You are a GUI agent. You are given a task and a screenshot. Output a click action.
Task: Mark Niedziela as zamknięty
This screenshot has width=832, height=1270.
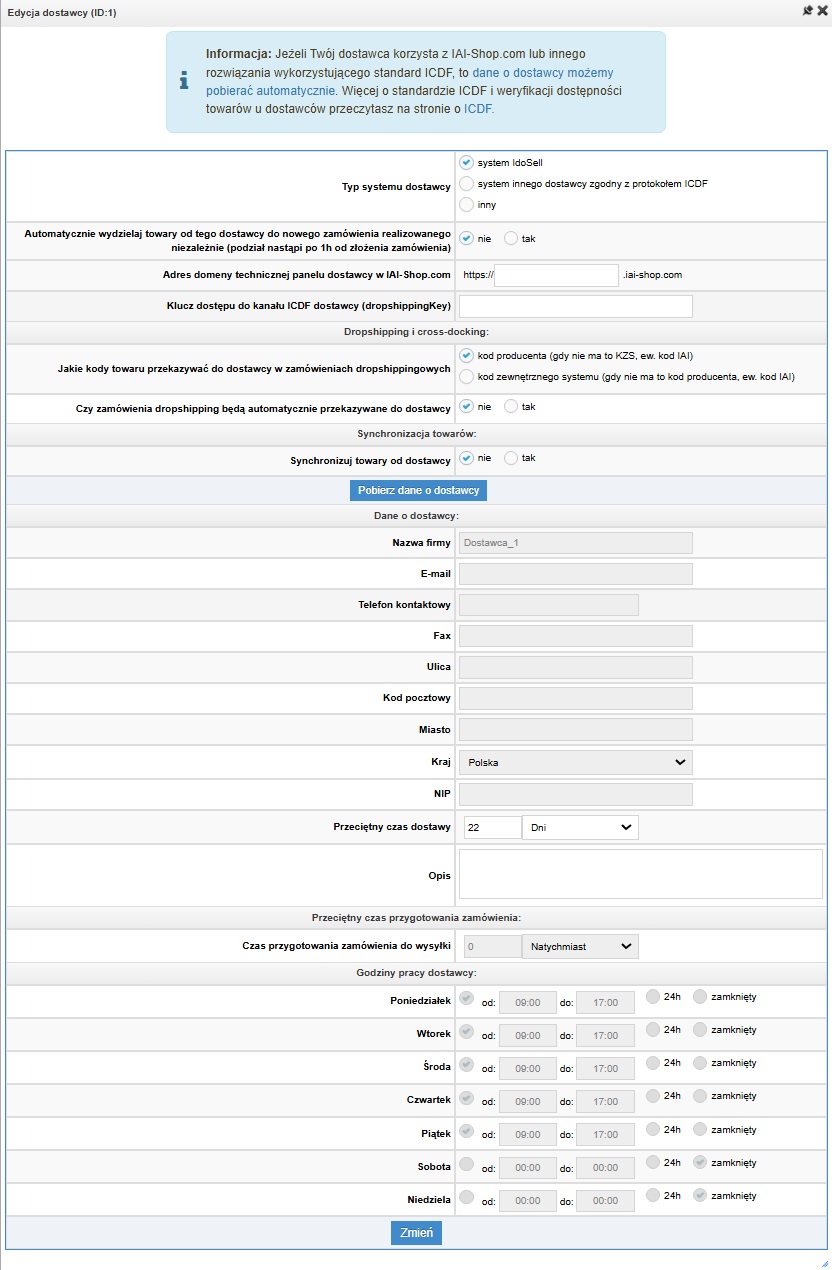(x=700, y=1195)
